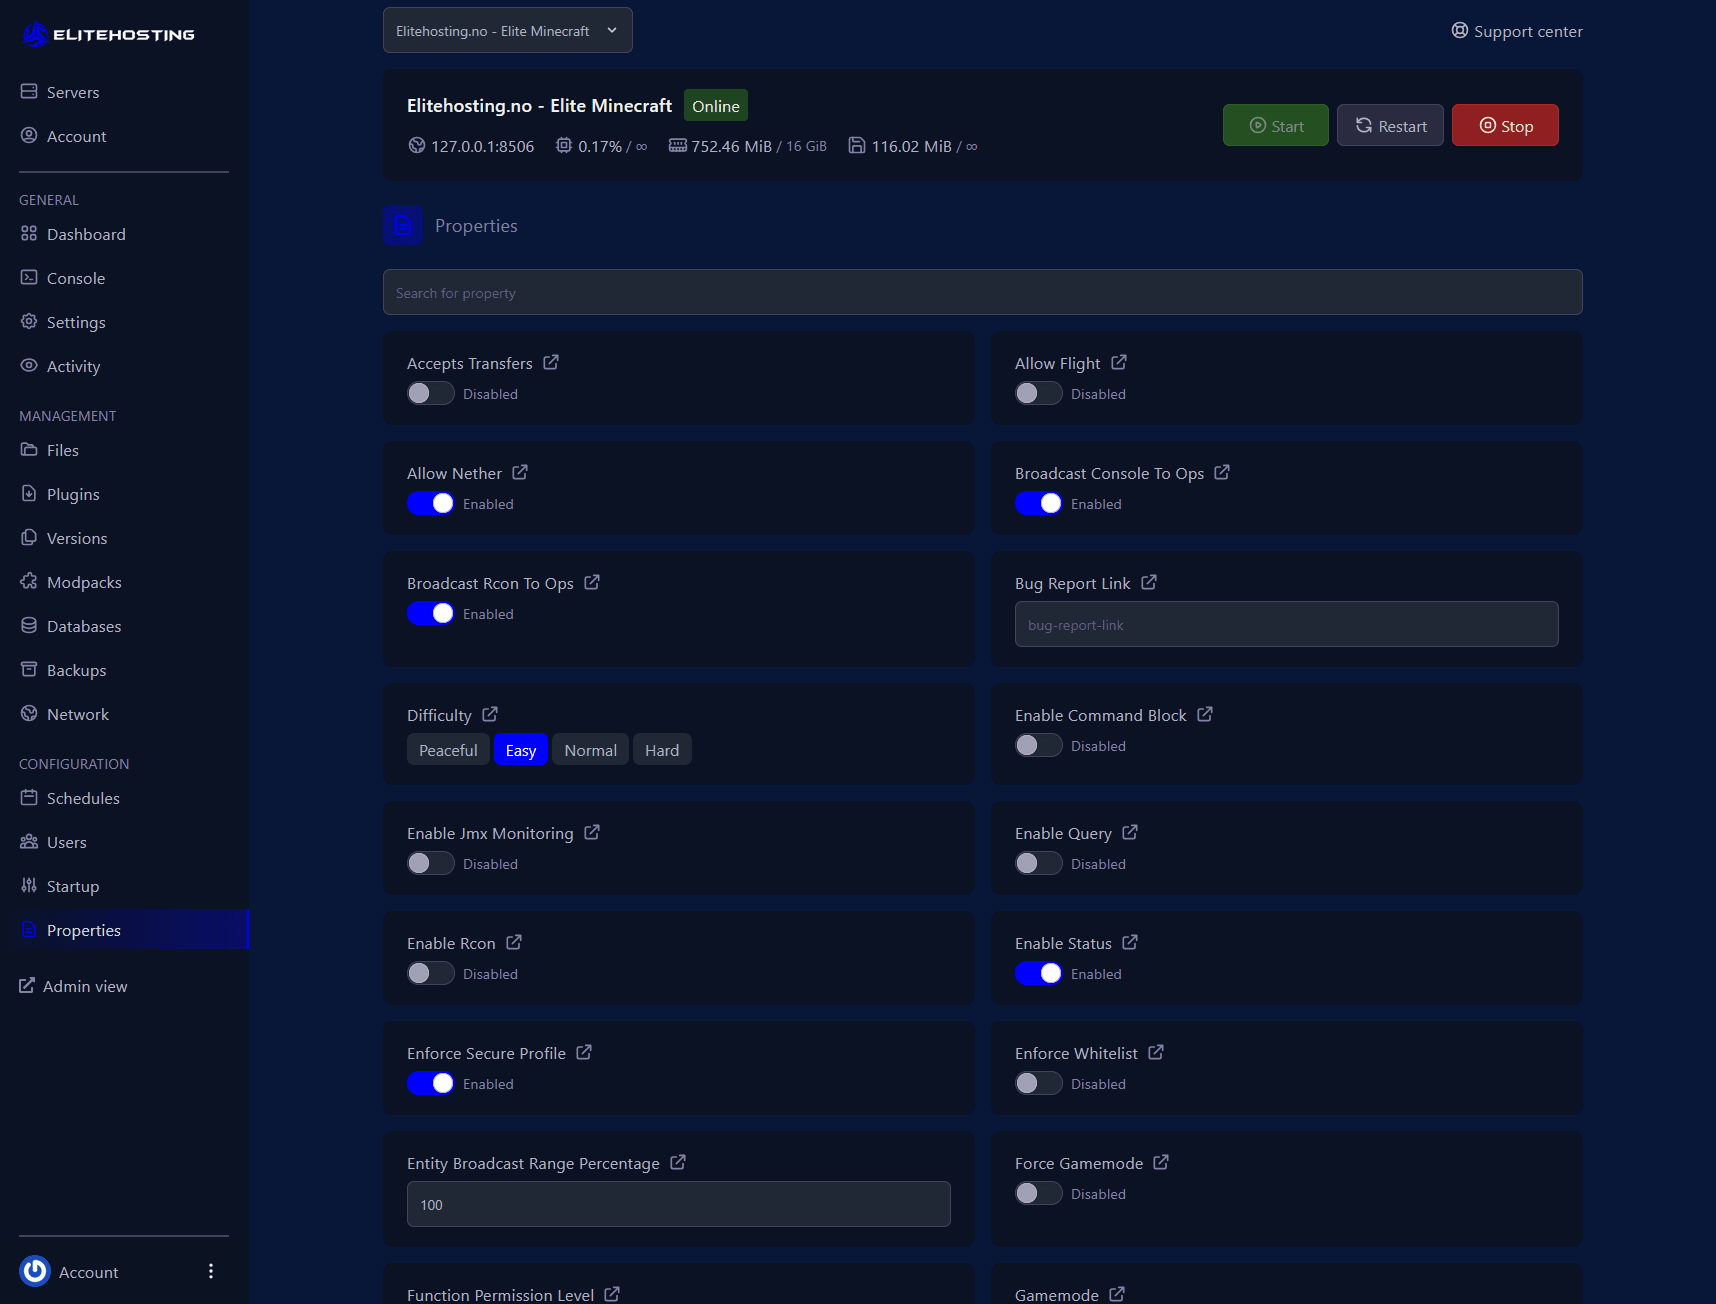This screenshot has height=1304, width=1716.
Task: Select Normal difficulty
Action: (x=590, y=749)
